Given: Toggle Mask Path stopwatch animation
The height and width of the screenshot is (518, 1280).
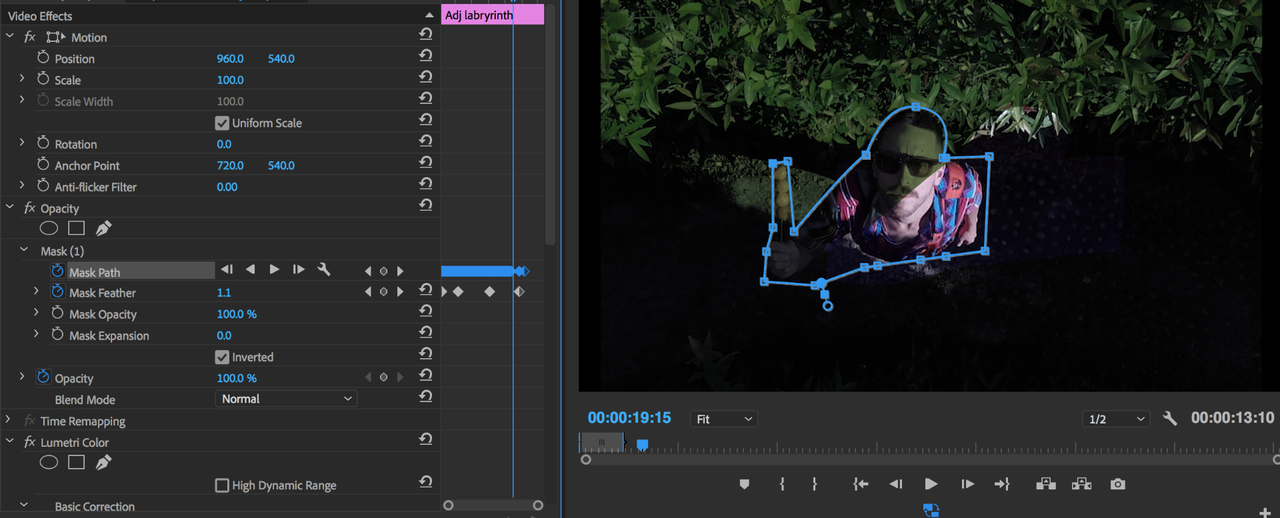Looking at the screenshot, I should click(57, 271).
